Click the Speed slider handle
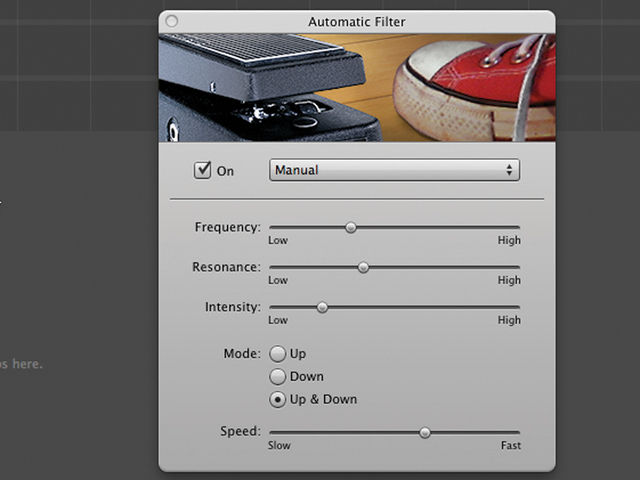The width and height of the screenshot is (640, 480). click(x=425, y=433)
